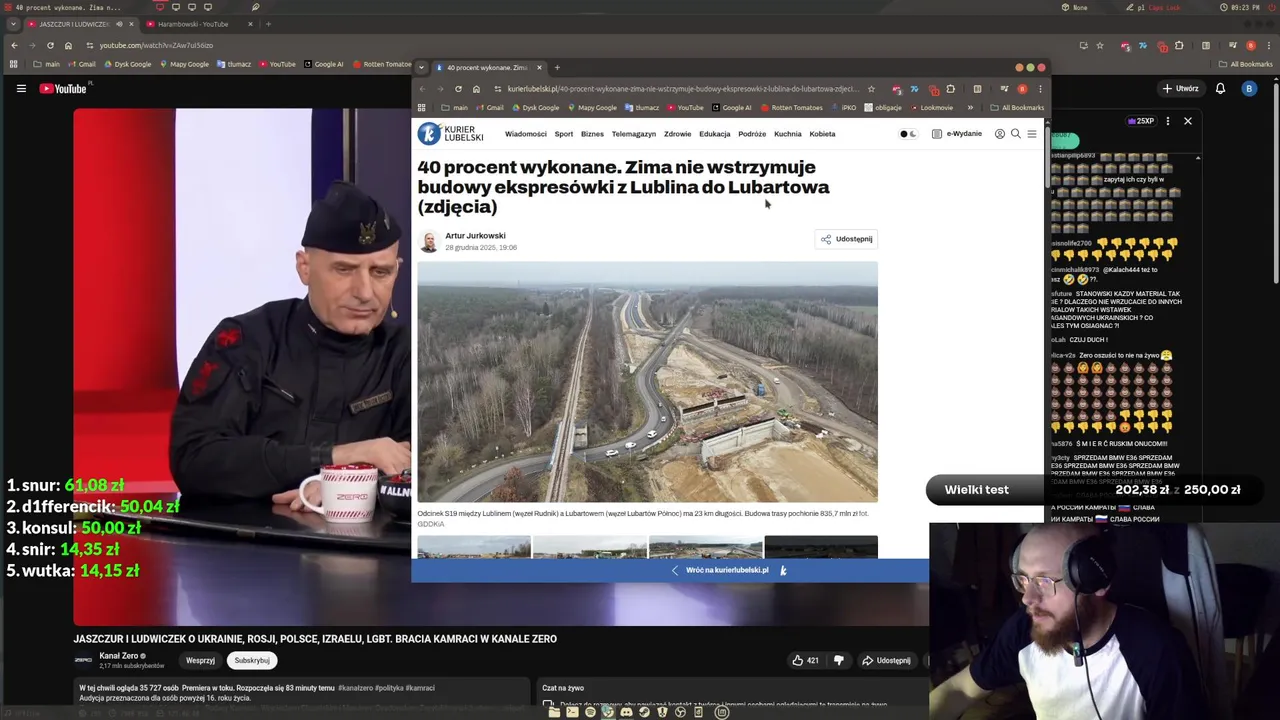Open Gmail bookmark in YouTube window
This screenshot has width=1280, height=720.
pyautogui.click(x=82, y=64)
